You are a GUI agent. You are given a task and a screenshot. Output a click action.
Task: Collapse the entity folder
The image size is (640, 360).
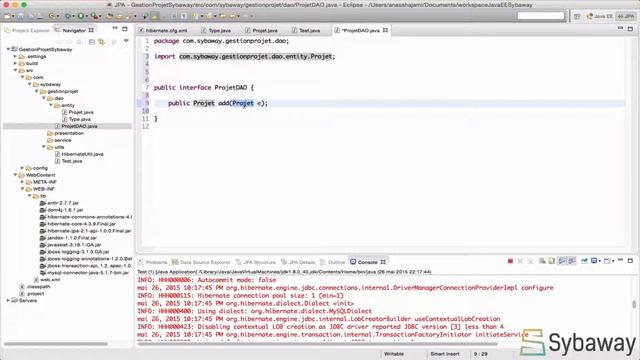(x=51, y=105)
